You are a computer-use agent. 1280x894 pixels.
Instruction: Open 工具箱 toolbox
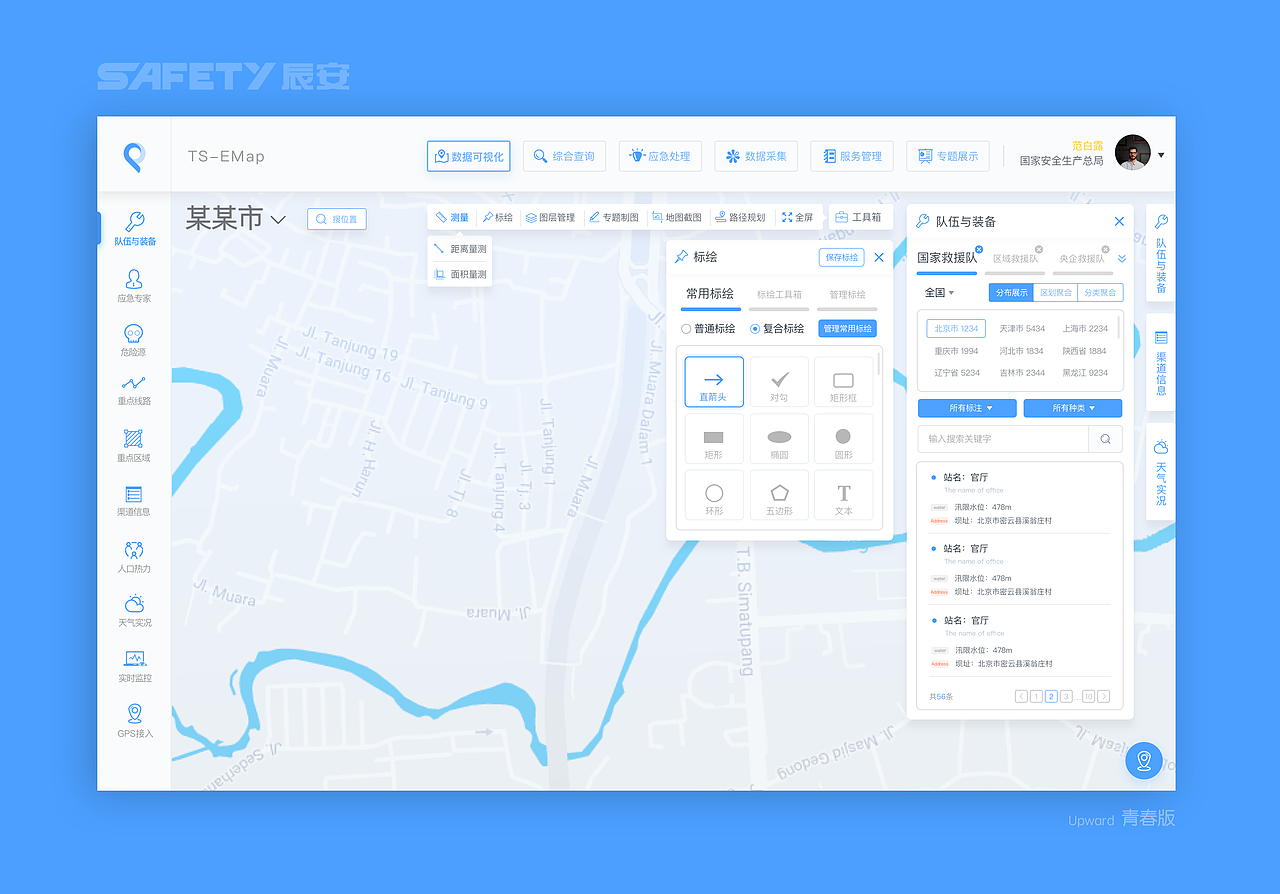coord(859,217)
